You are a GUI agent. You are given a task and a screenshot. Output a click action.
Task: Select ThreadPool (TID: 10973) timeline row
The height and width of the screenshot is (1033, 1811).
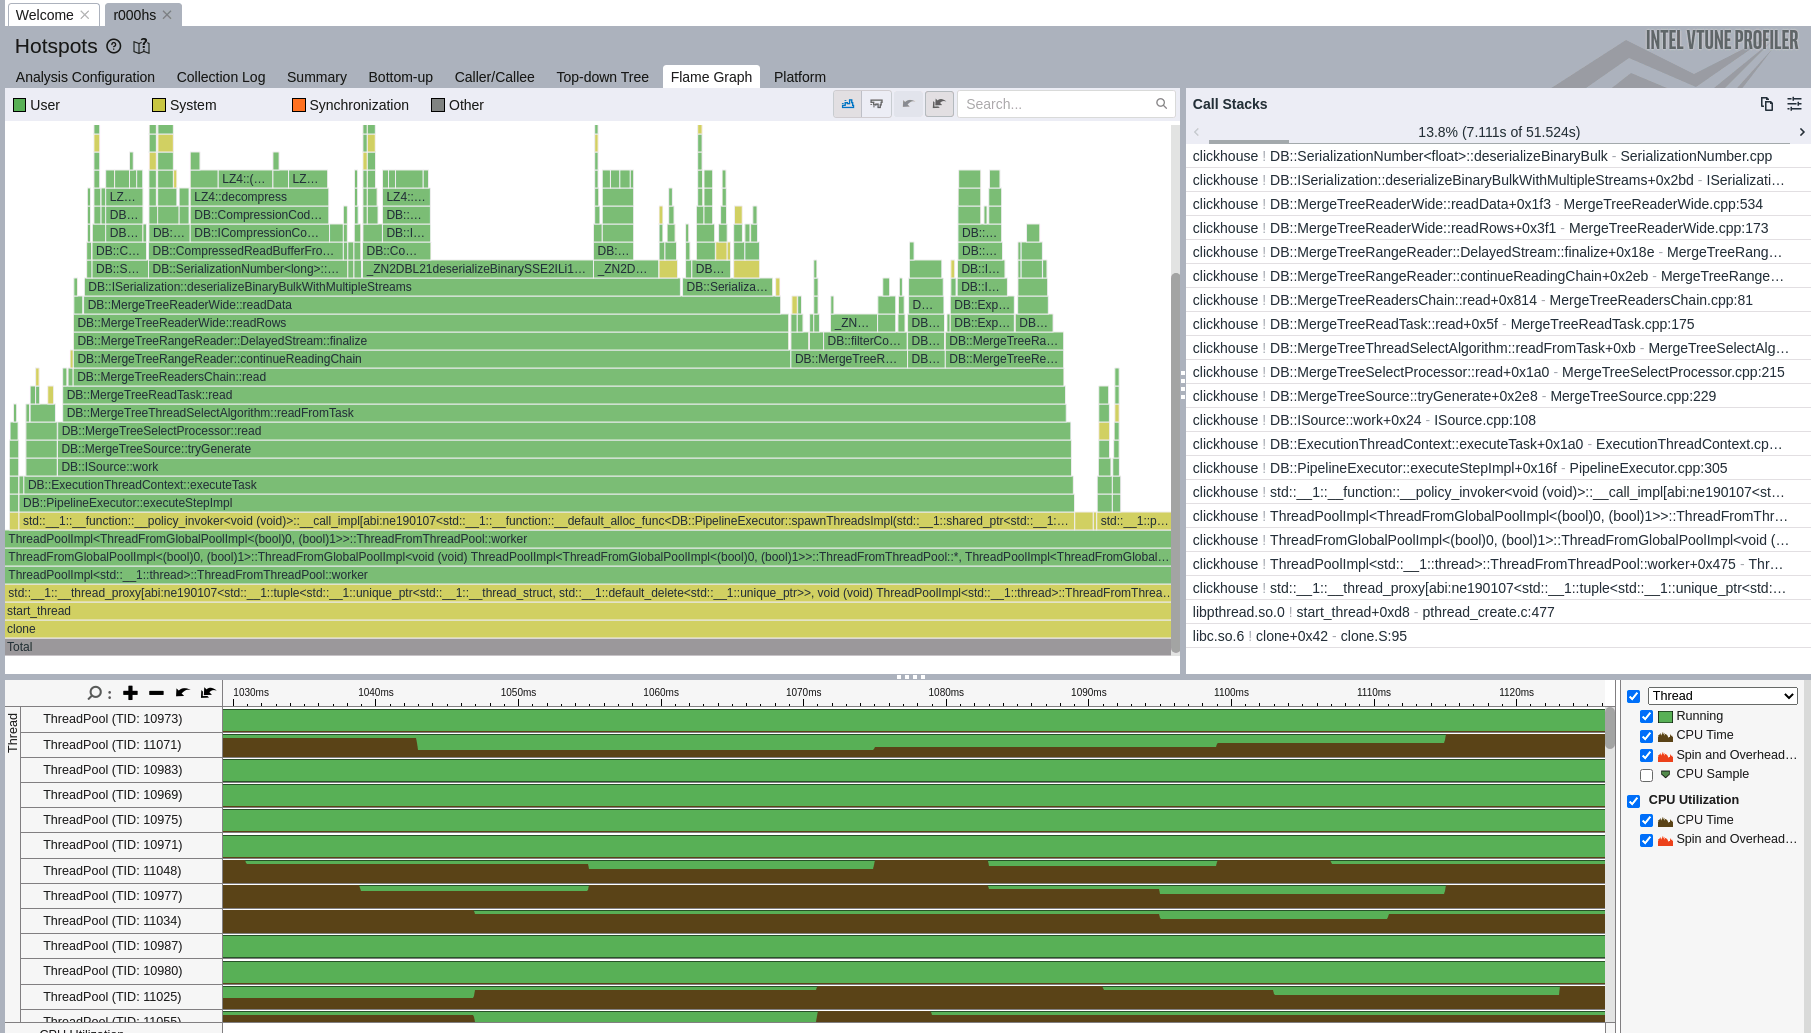click(x=812, y=719)
